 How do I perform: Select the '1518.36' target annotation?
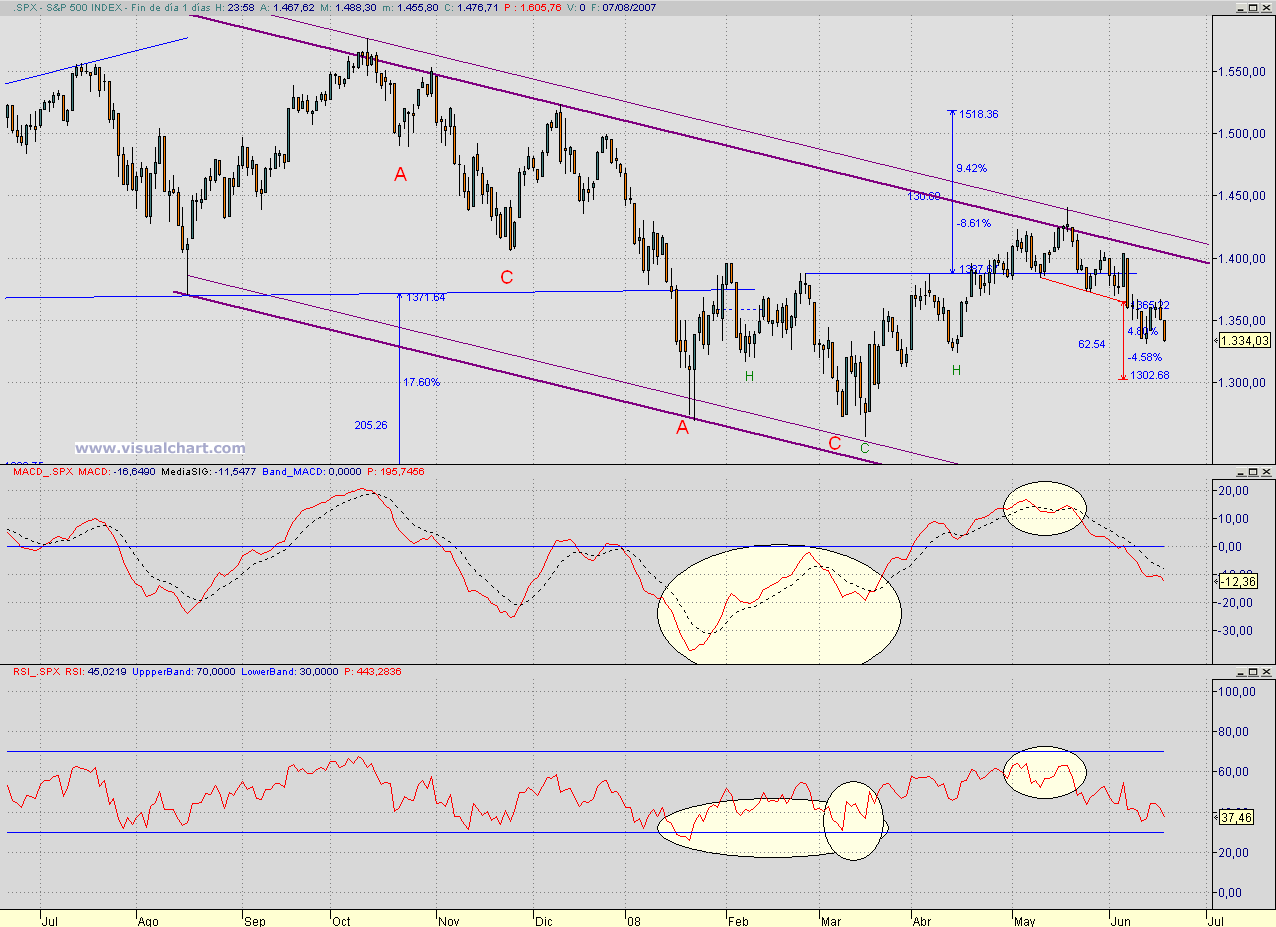978,114
